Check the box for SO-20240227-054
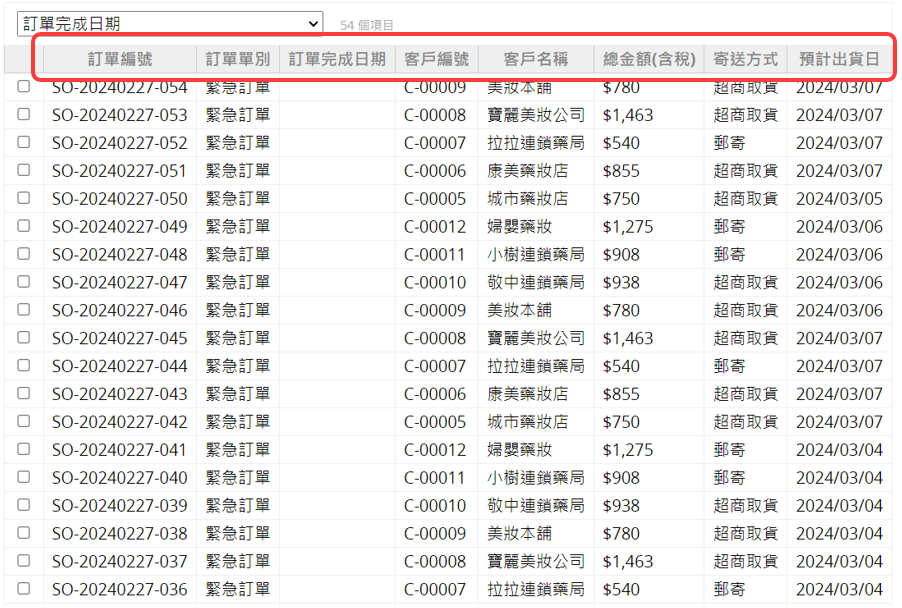Image resolution: width=902 pixels, height=608 pixels. (x=24, y=87)
